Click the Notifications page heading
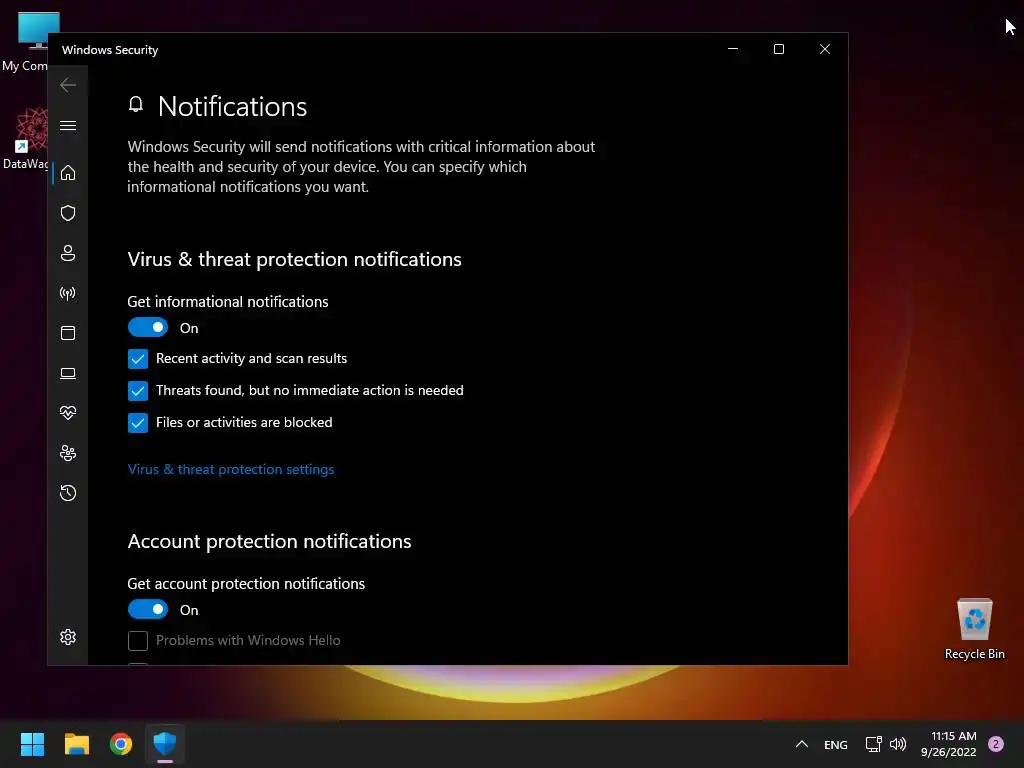Viewport: 1024px width, 768px height. point(232,106)
